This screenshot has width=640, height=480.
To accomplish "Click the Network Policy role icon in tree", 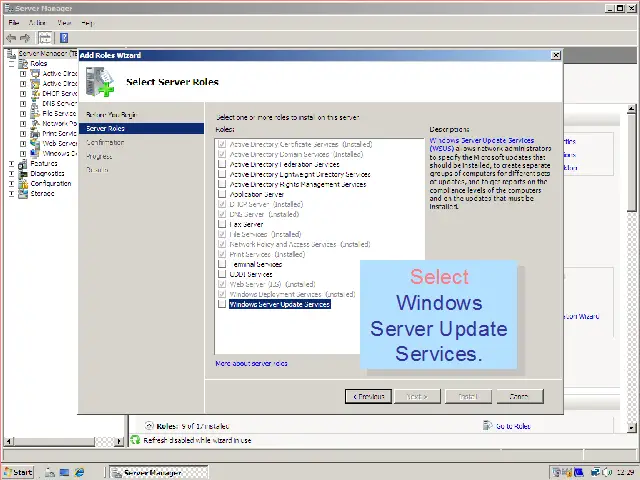I will pos(36,123).
